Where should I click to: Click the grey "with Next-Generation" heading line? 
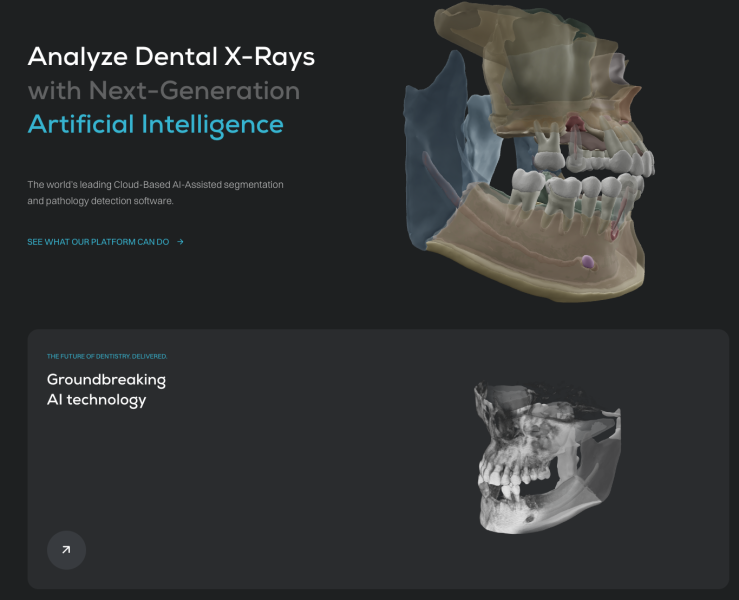(x=163, y=91)
